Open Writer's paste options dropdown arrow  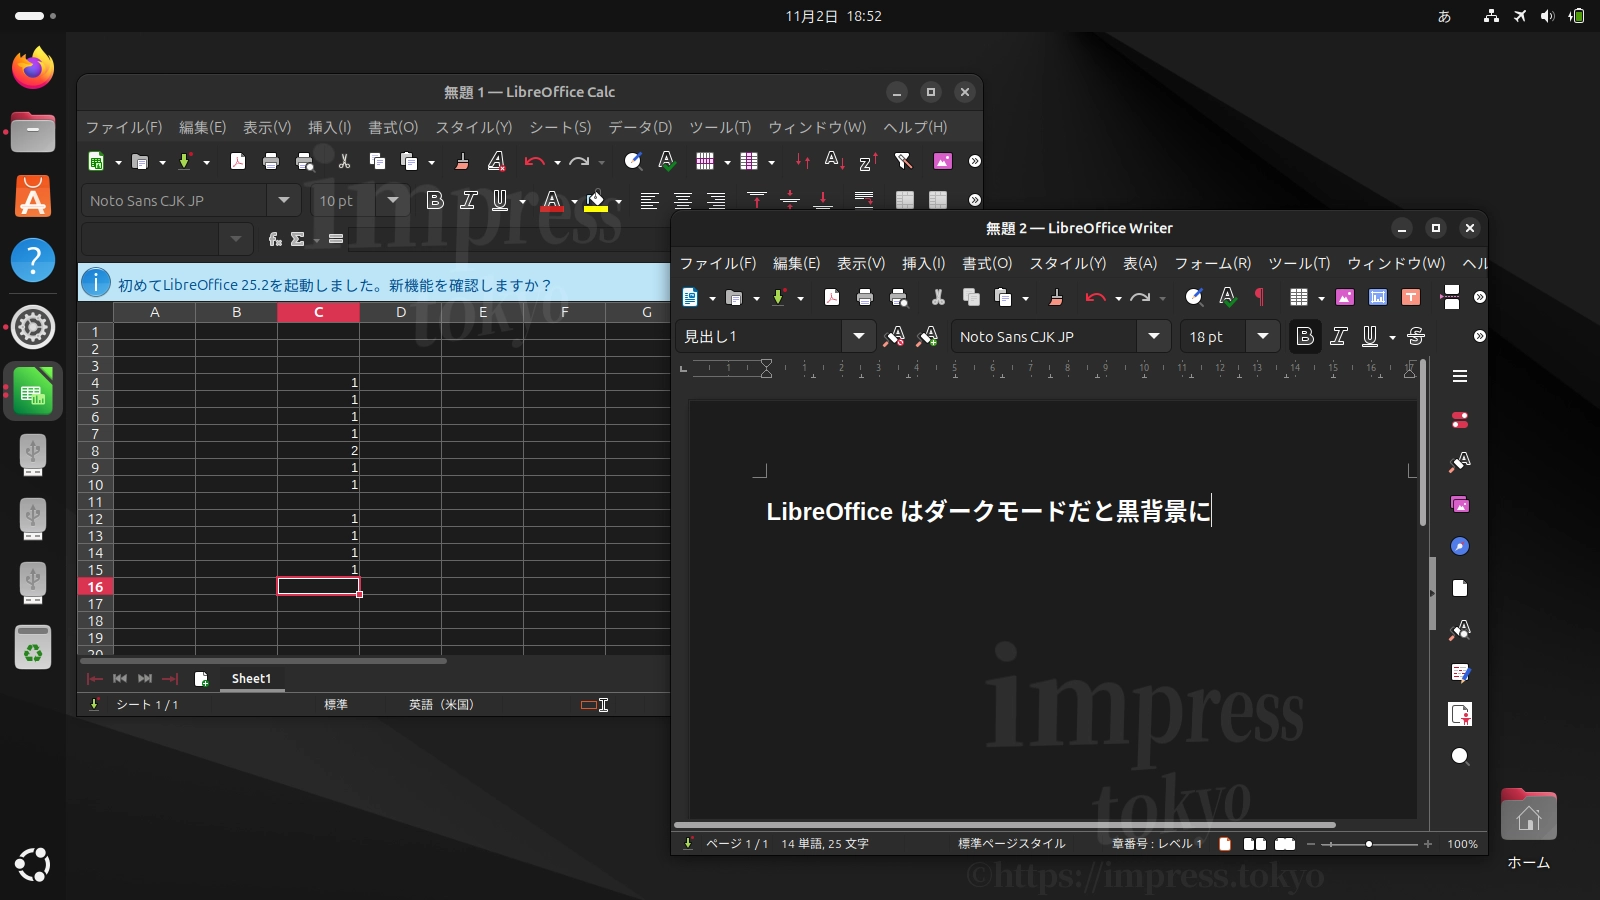point(1025,298)
